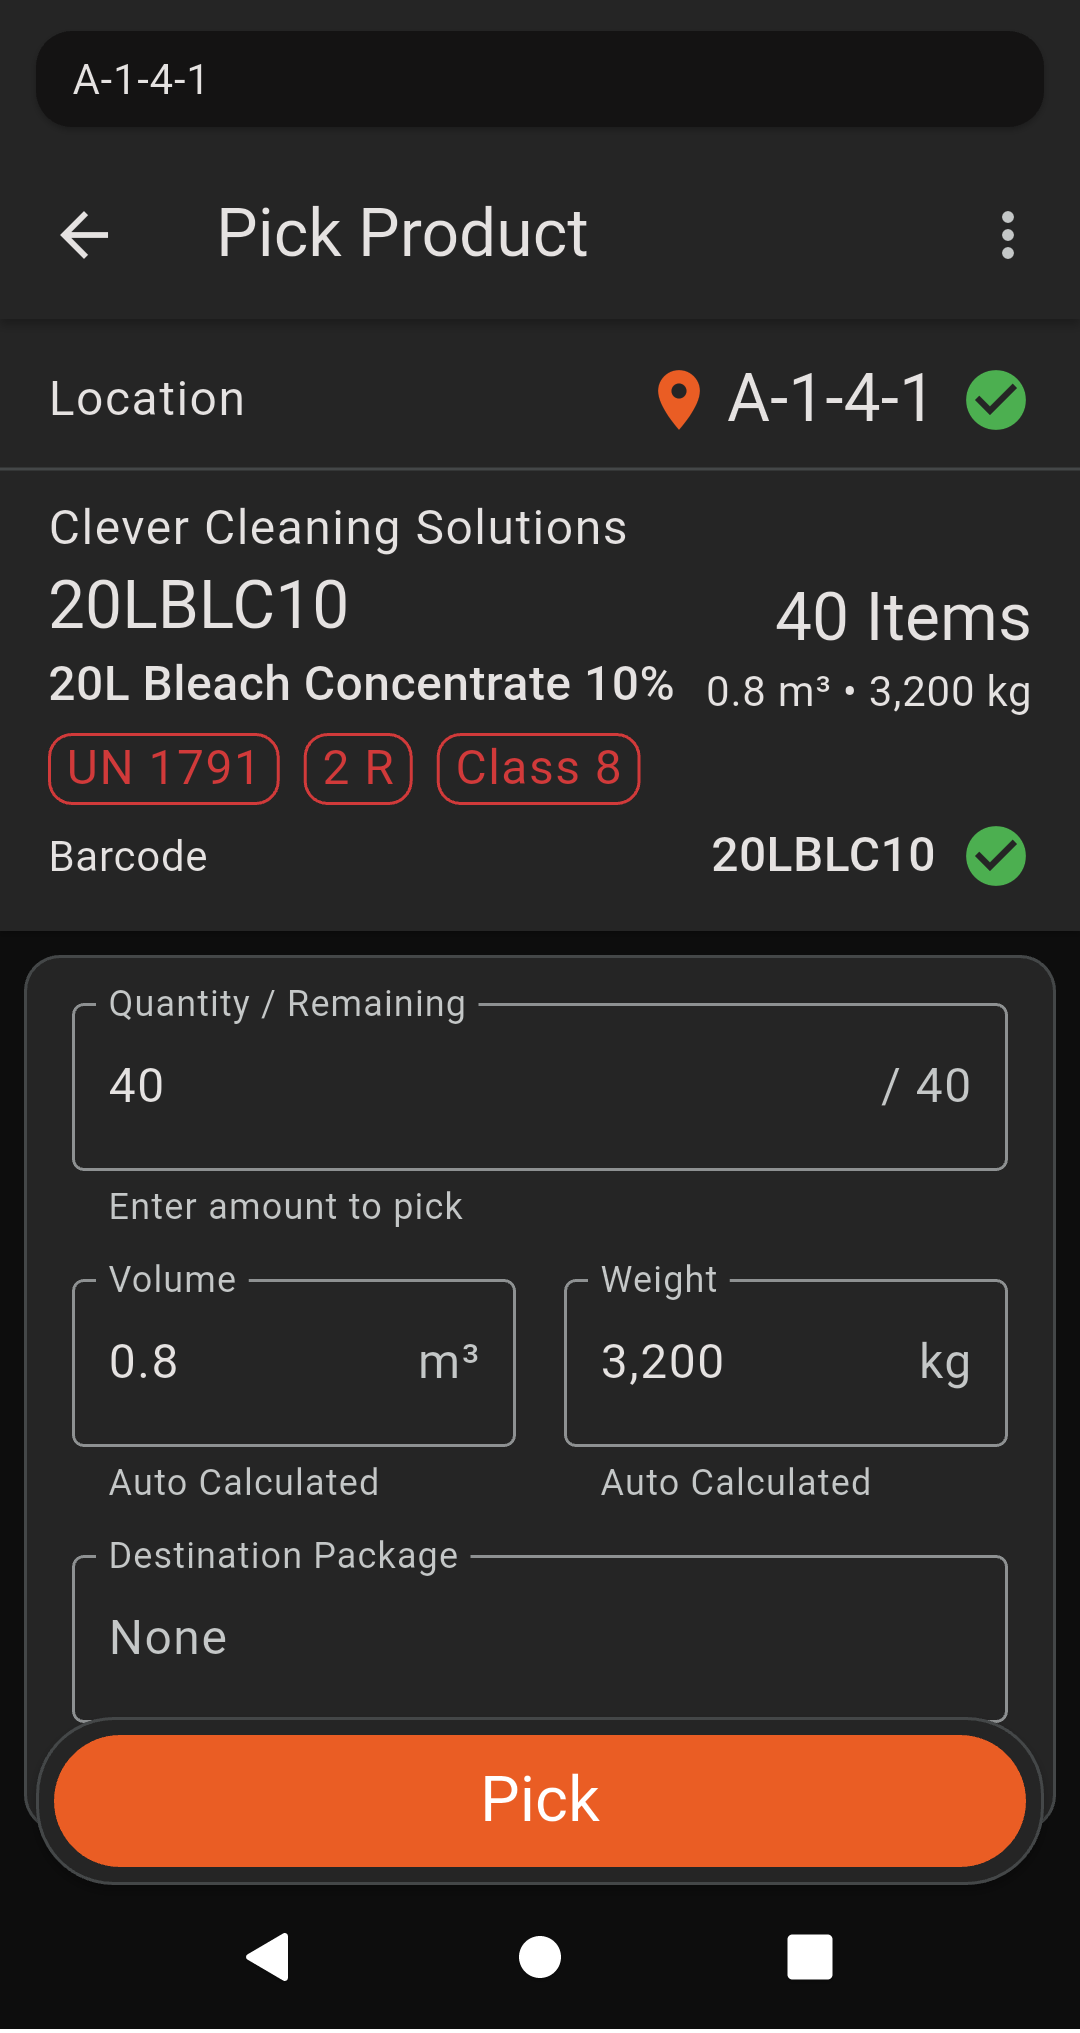This screenshot has height=2033, width=1080.
Task: Tap the Class 8 hazard tag
Action: [538, 769]
